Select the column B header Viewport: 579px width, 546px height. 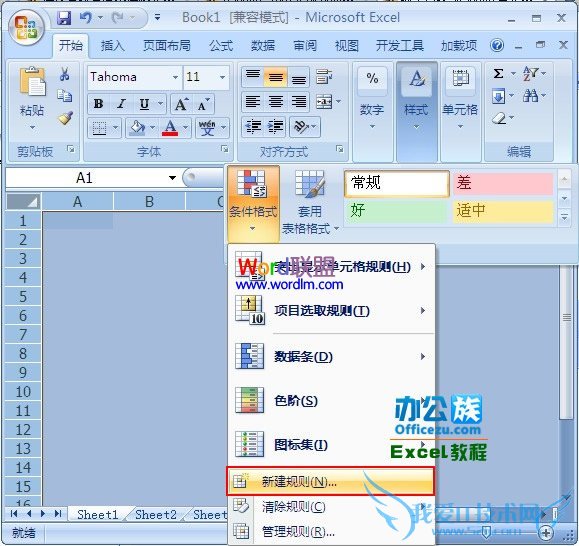[x=149, y=202]
